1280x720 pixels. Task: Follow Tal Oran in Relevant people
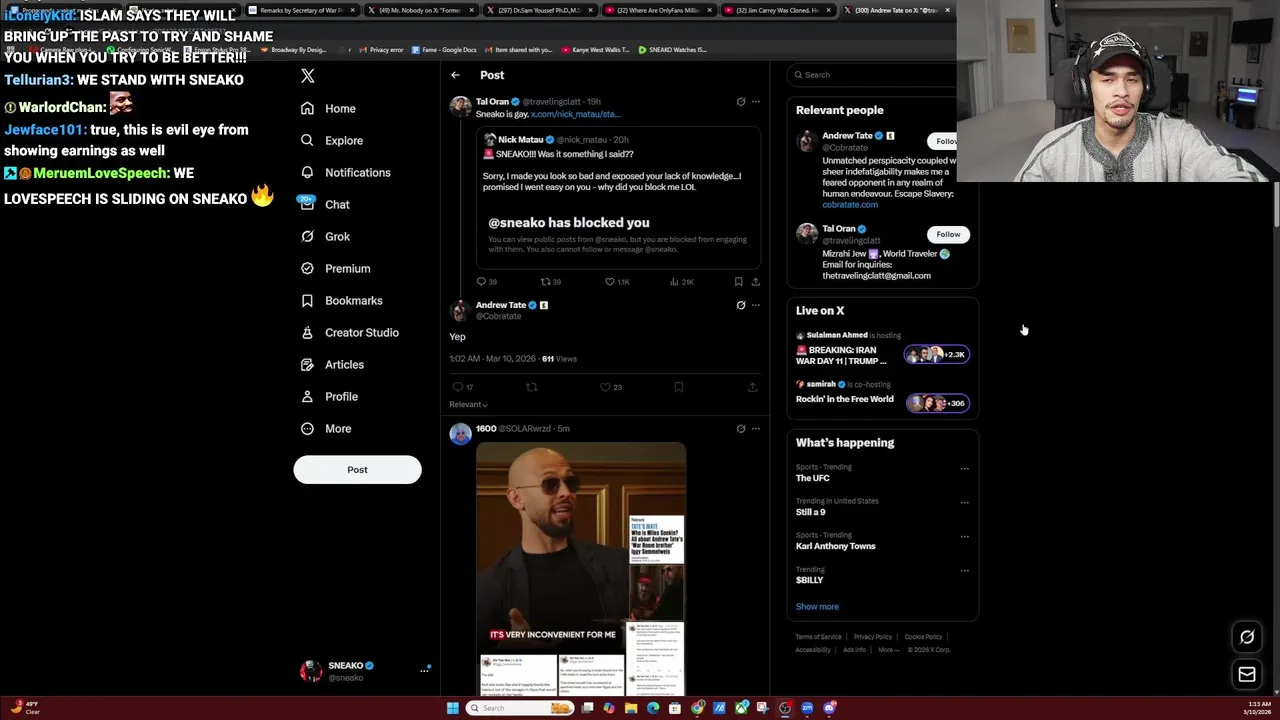(948, 234)
